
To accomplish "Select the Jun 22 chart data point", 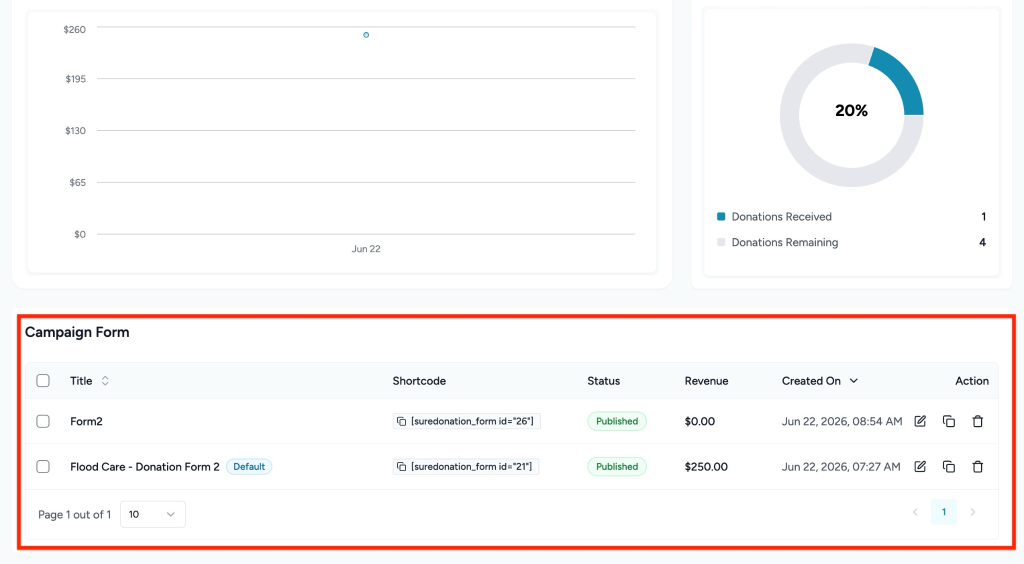I will click(x=366, y=35).
